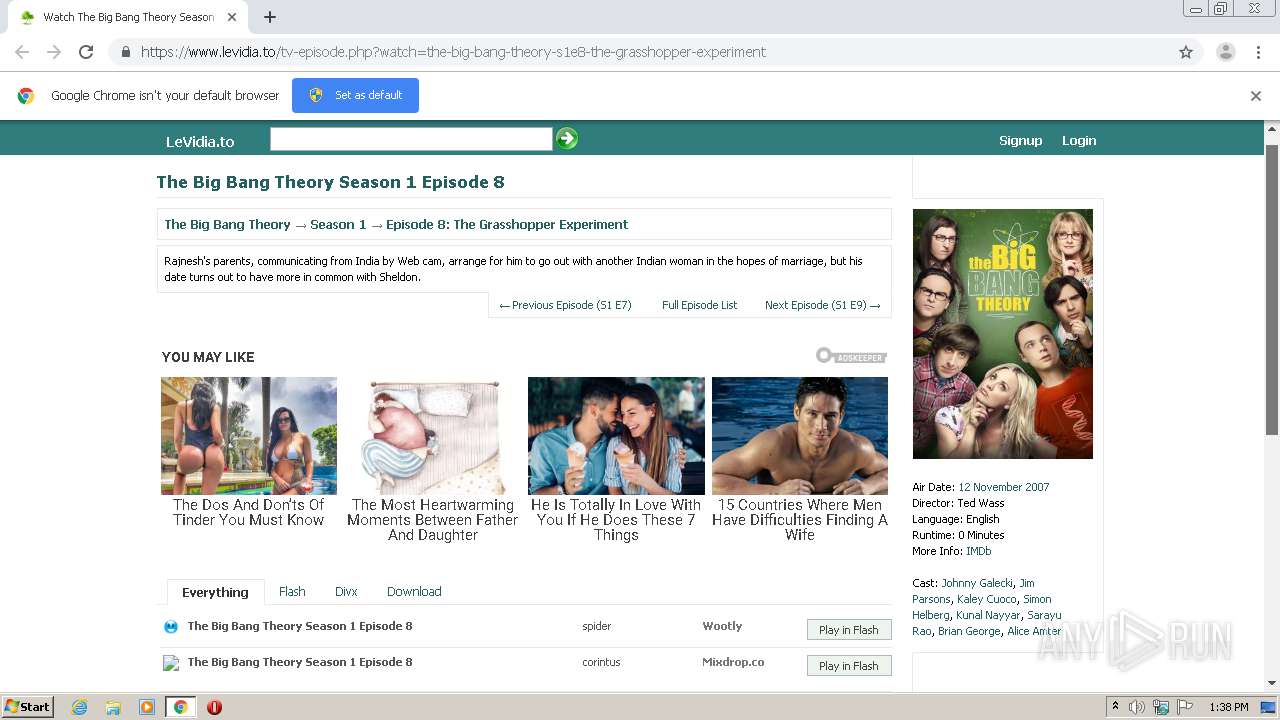1280x720 pixels.
Task: Open the IMDb more info link
Action: [x=979, y=551]
